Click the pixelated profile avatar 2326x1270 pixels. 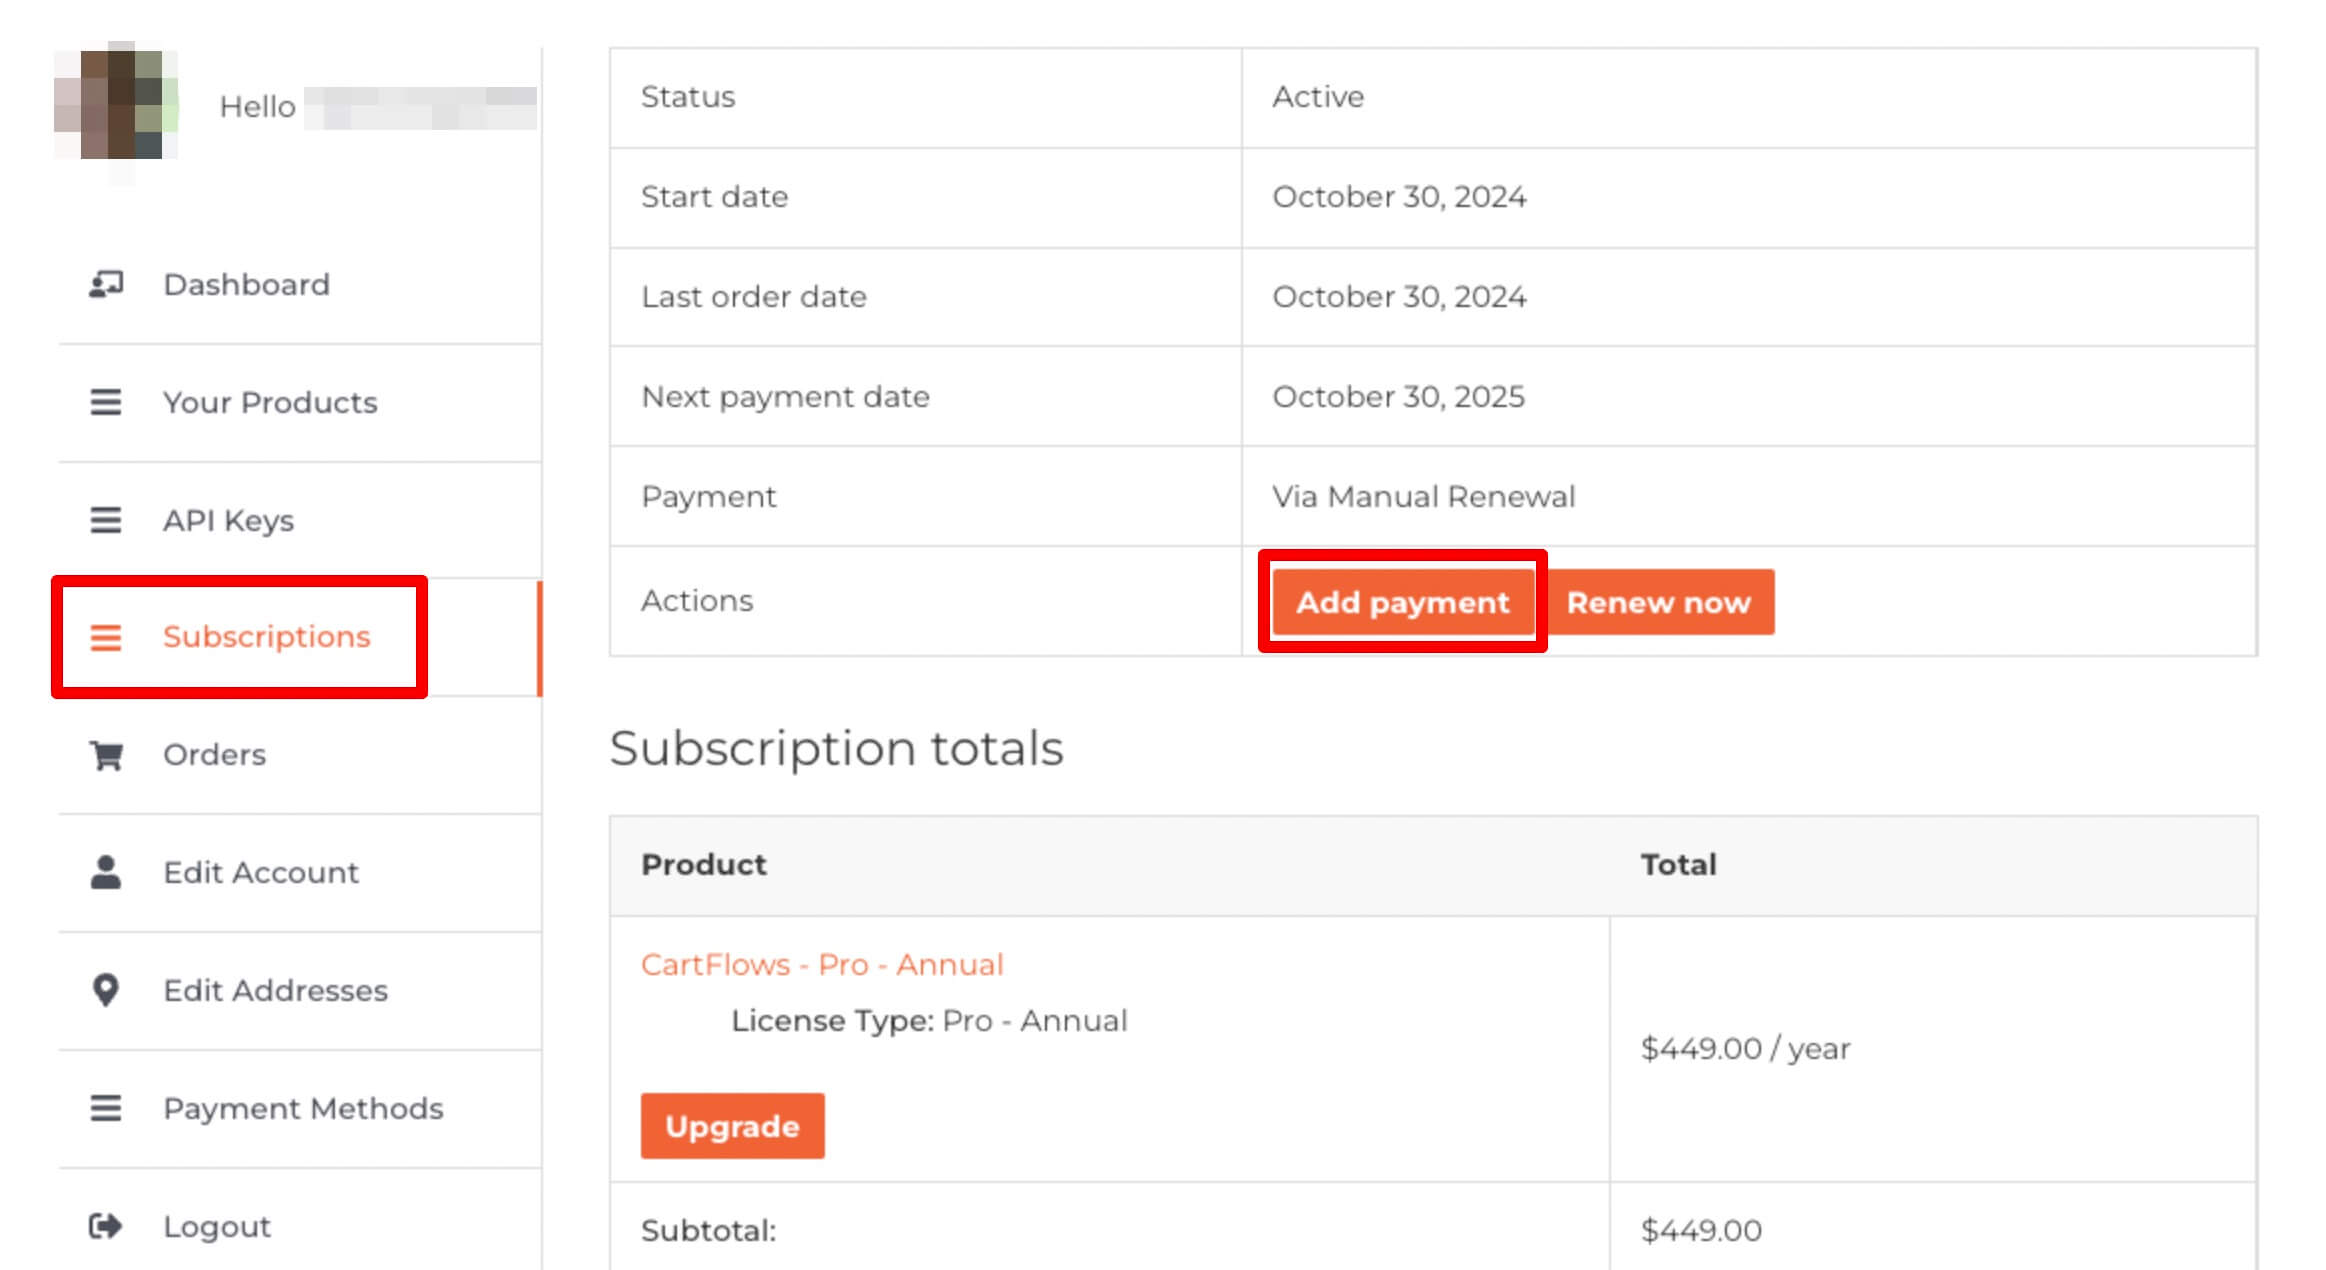[116, 105]
